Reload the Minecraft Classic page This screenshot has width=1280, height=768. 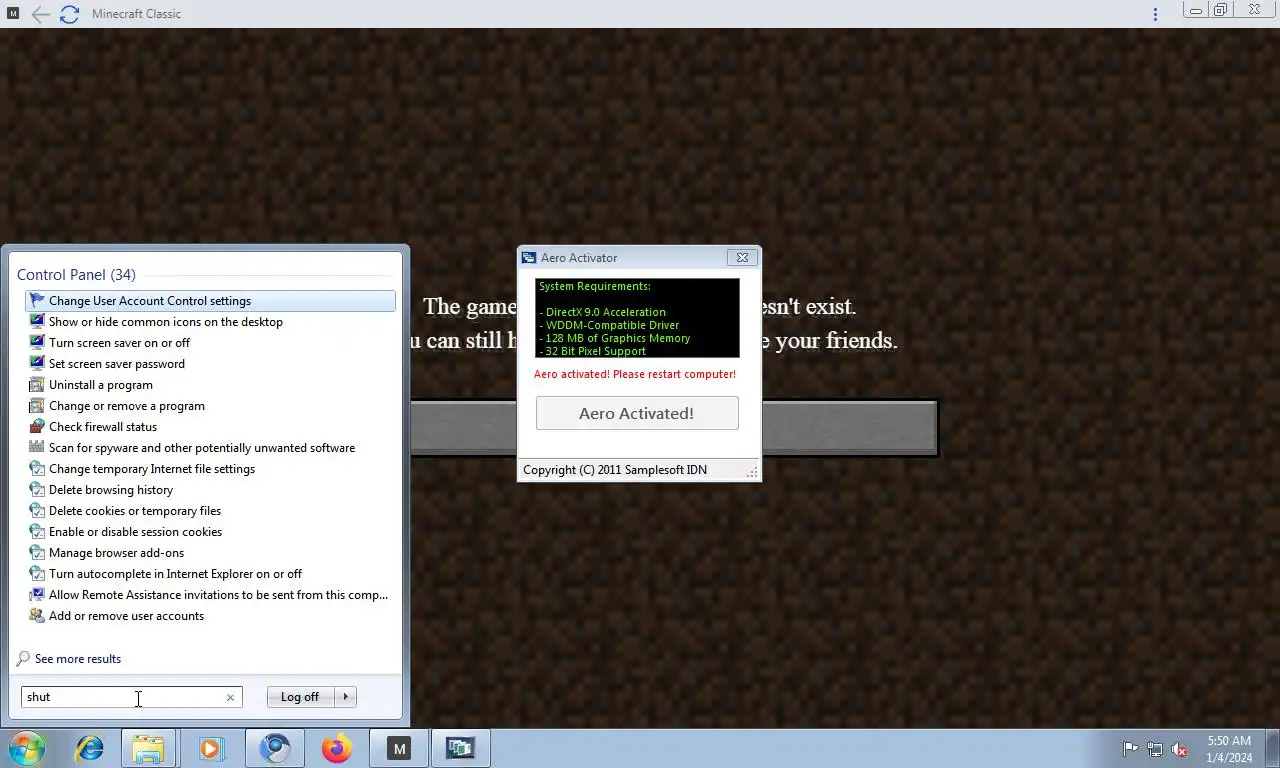point(69,14)
